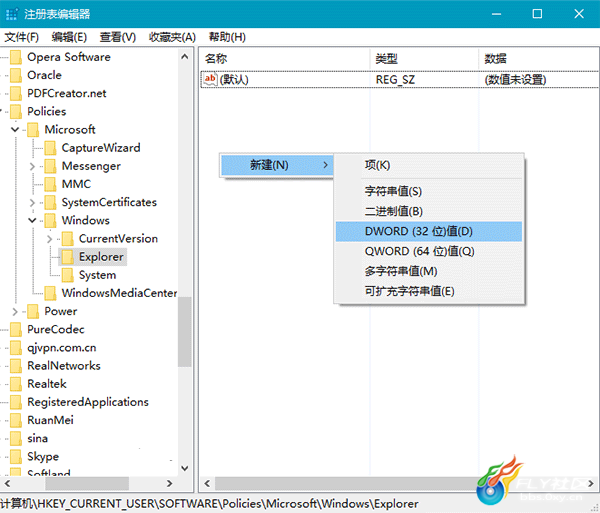Expand the Power tree node
Viewport: 600px width, 513px height.
click(15, 312)
